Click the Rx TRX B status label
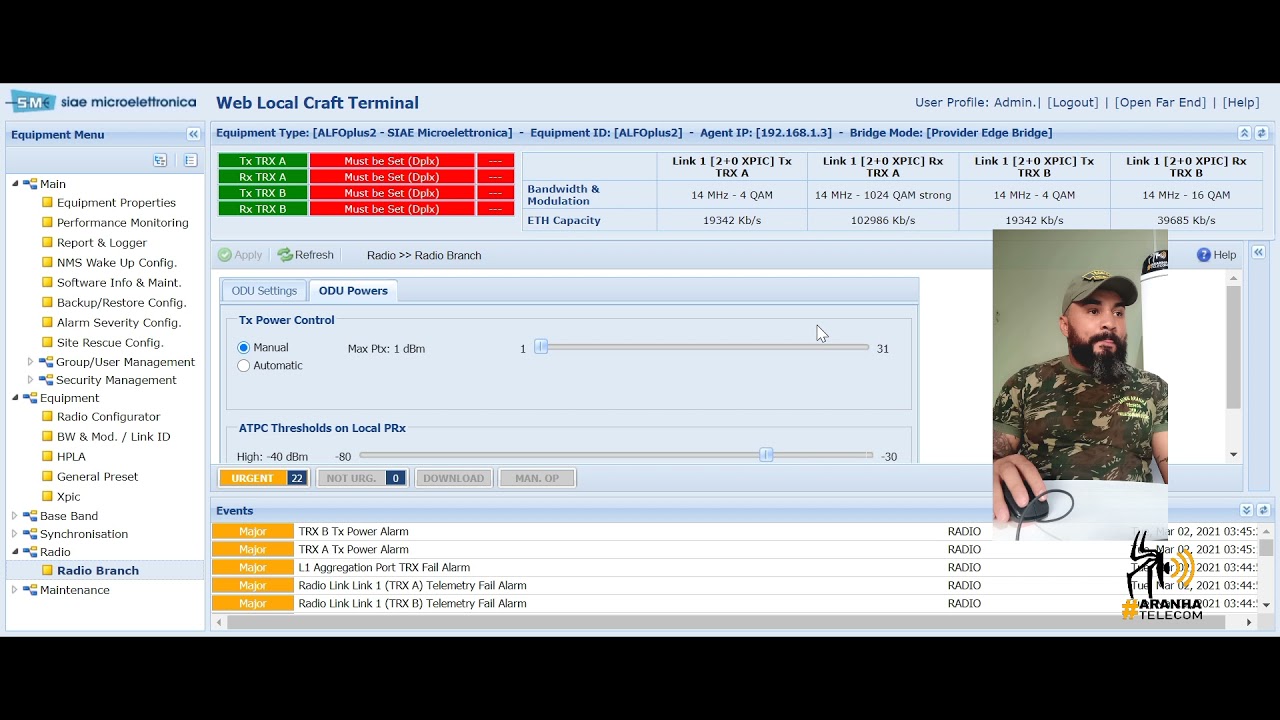 click(263, 209)
